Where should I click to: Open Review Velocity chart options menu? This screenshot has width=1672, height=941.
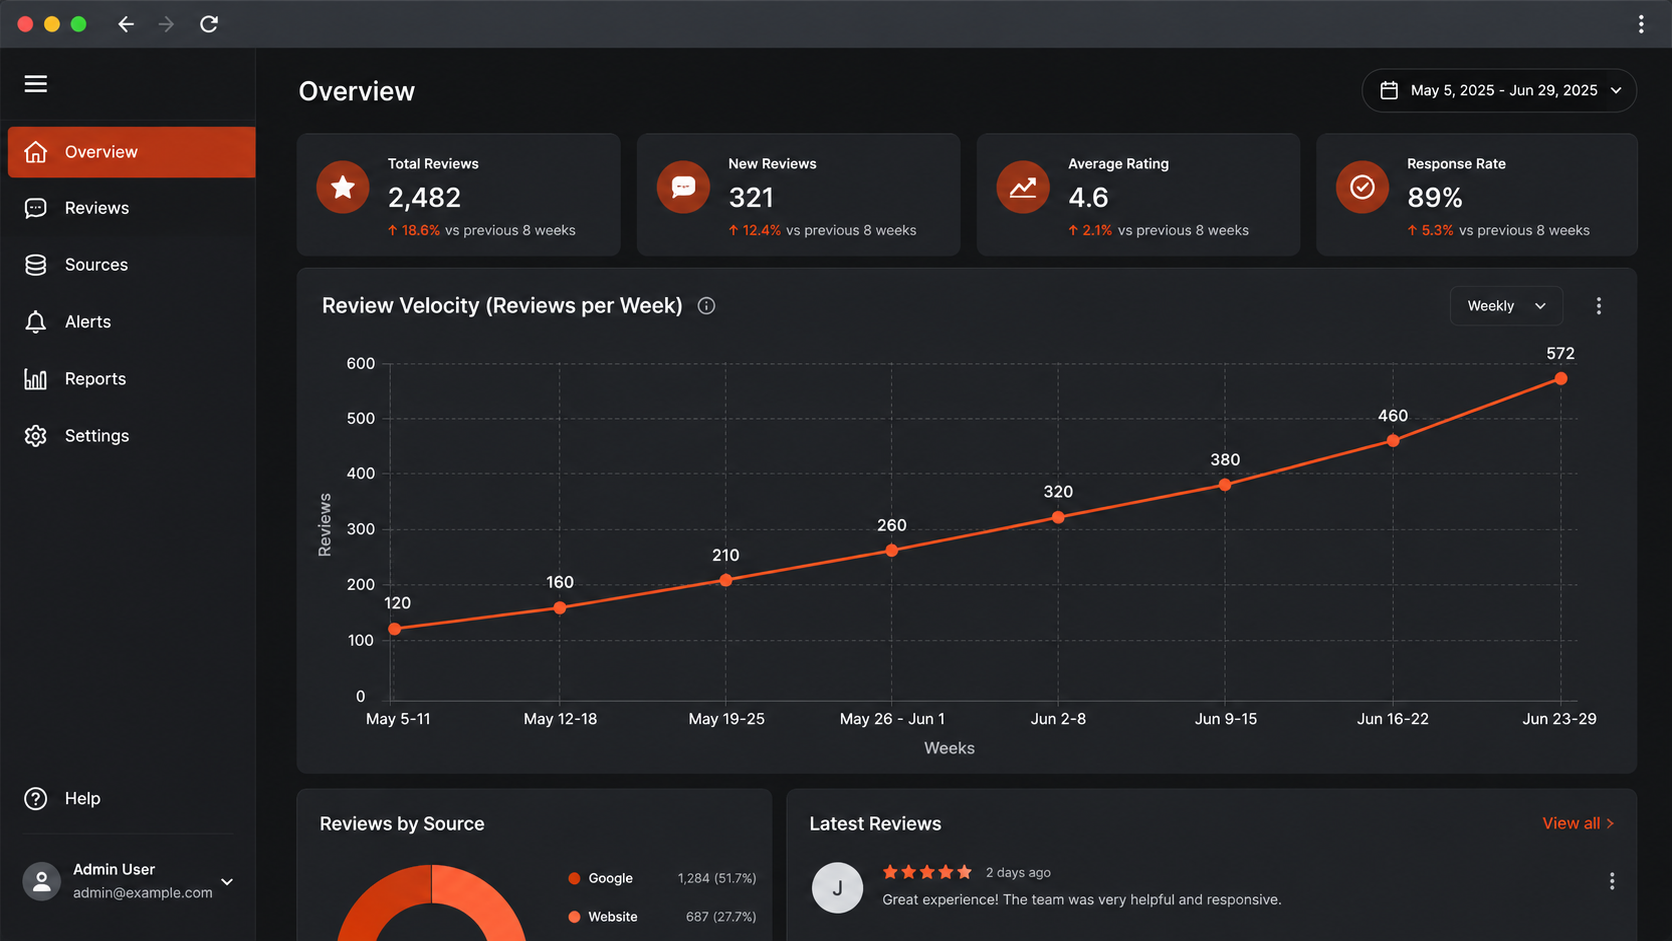click(x=1598, y=306)
